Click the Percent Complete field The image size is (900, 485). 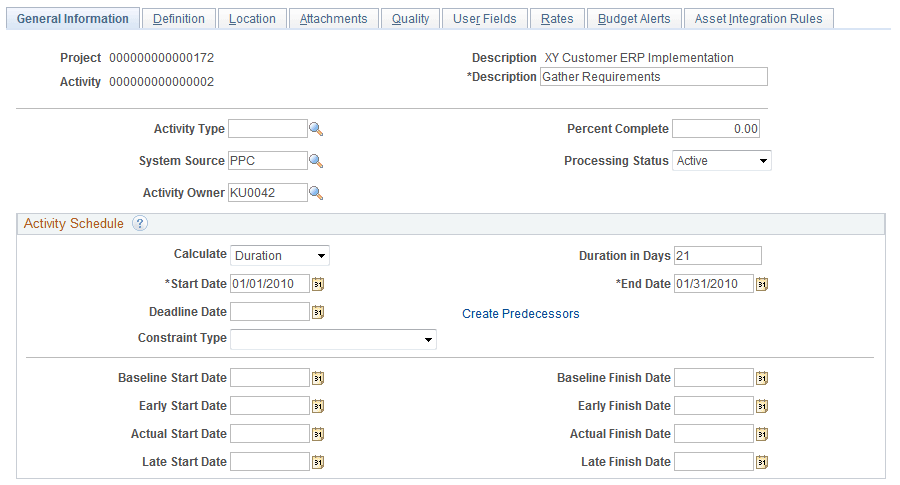716,129
